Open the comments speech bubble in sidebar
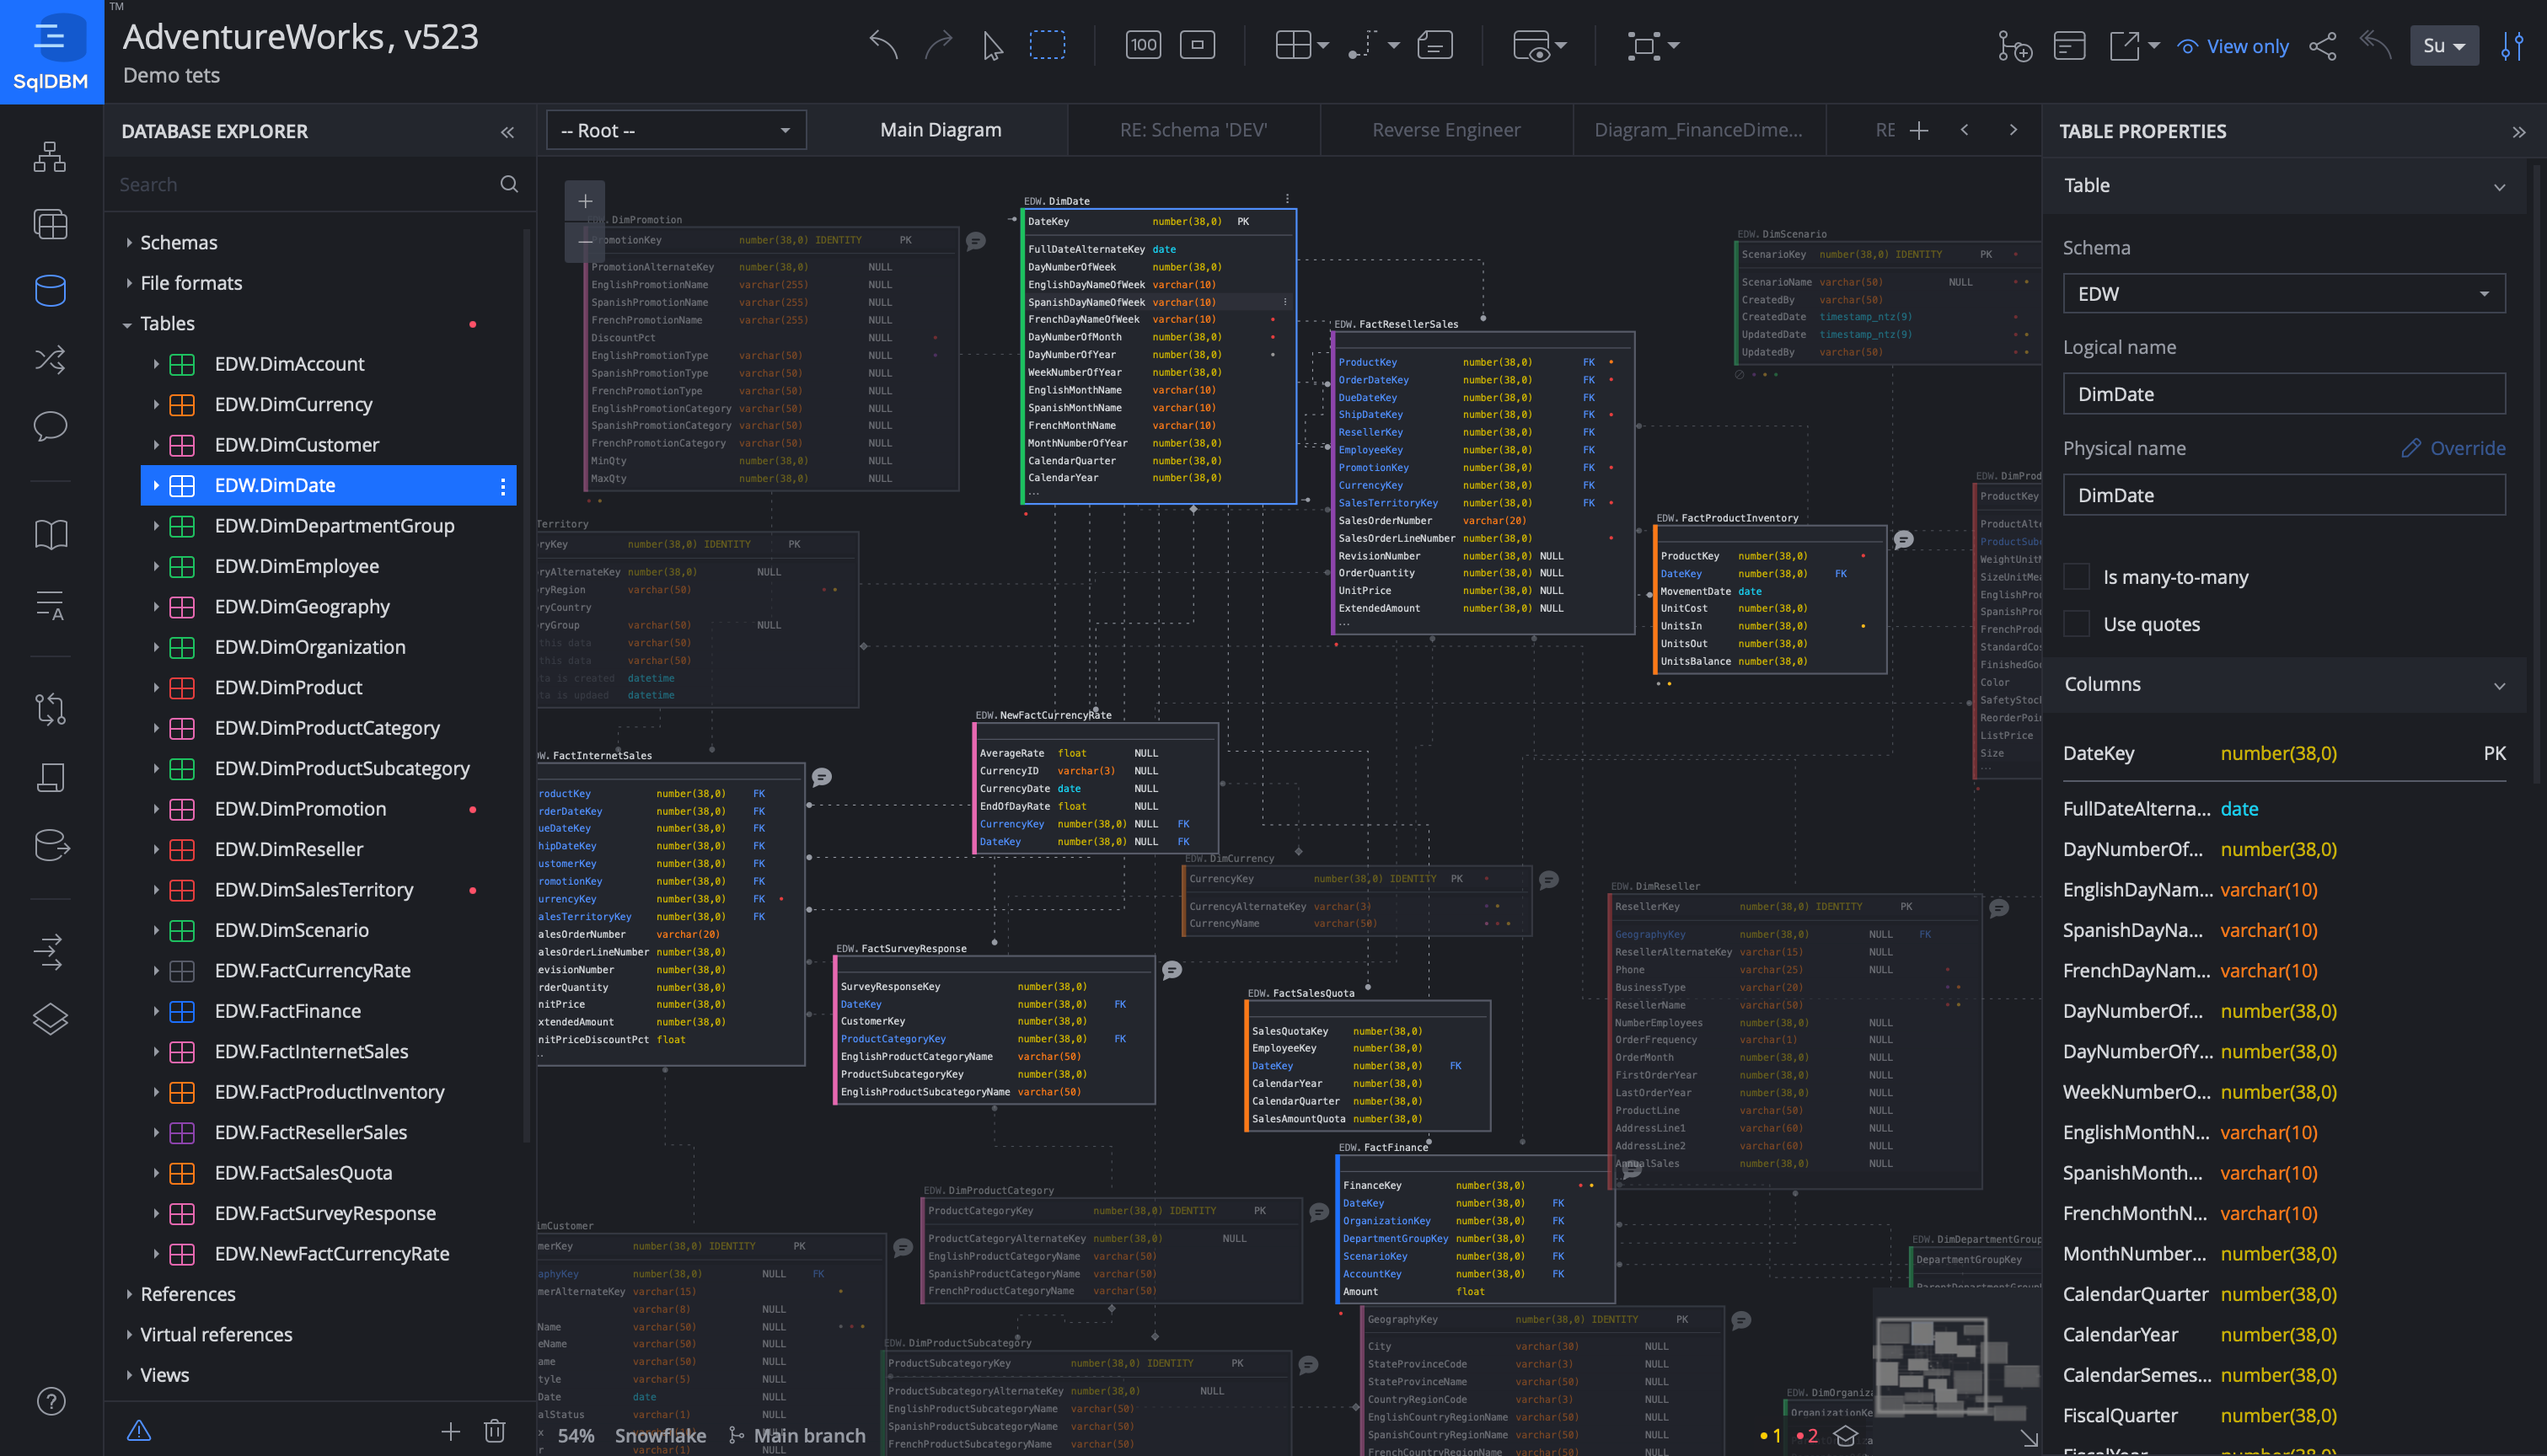The image size is (2547, 1456). 50,426
